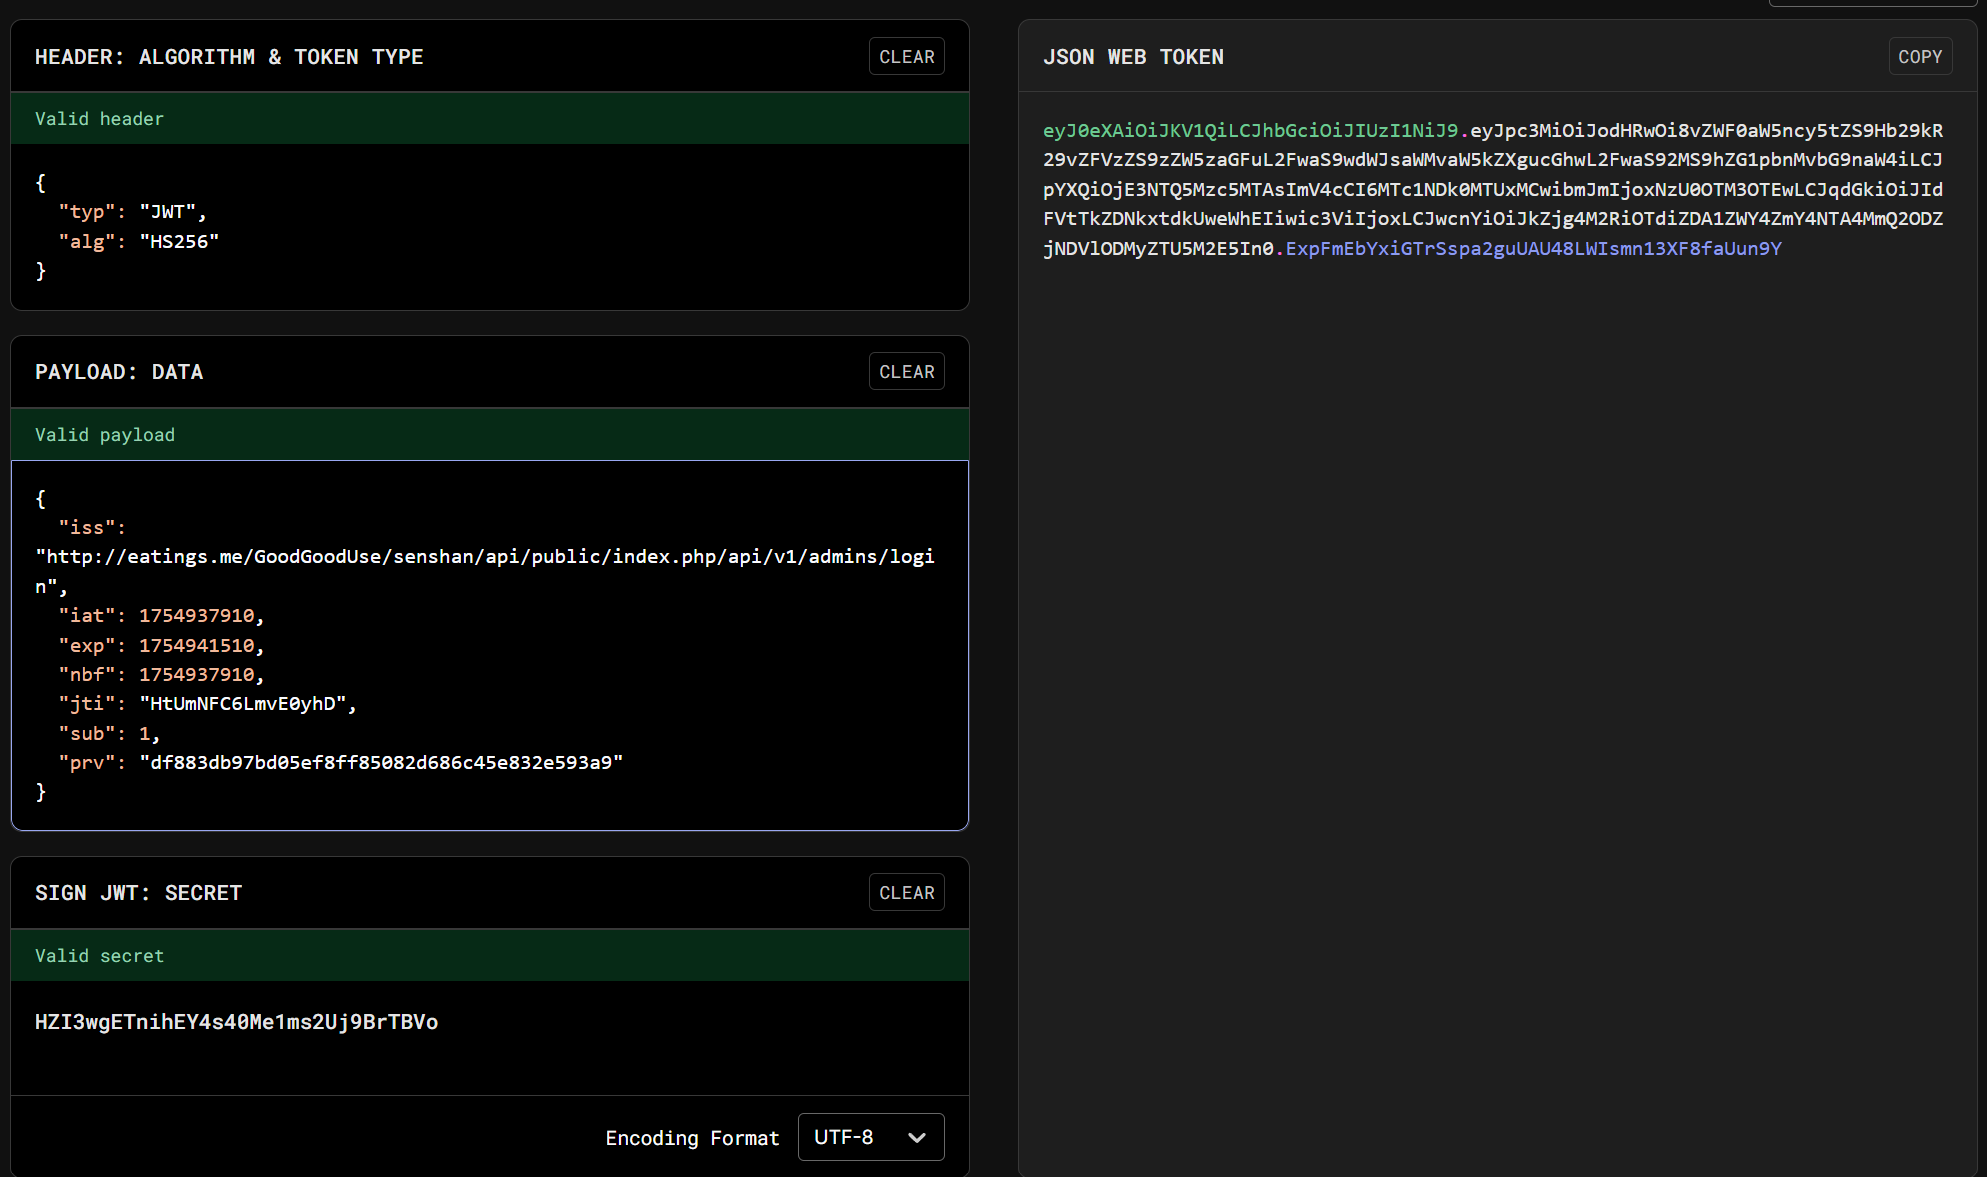Image resolution: width=1987 pixels, height=1177 pixels.
Task: Click the SIGN JWT: SECRET title
Action: click(138, 893)
